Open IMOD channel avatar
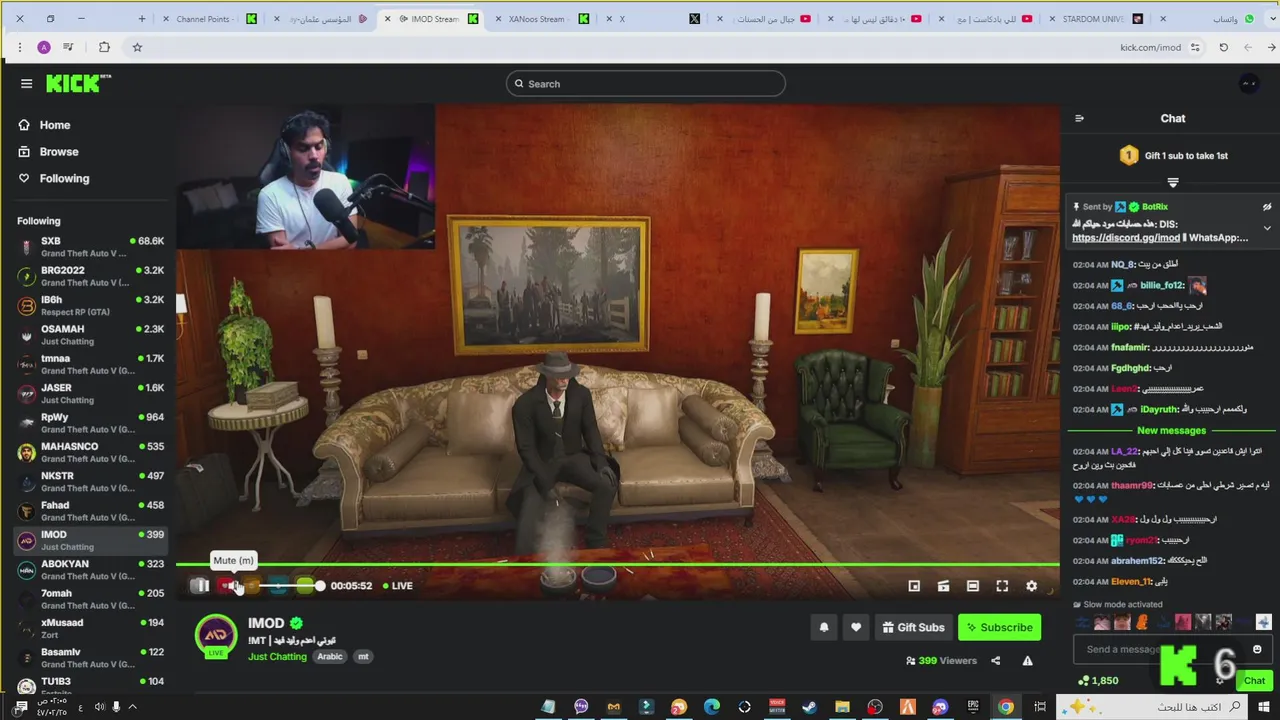1280x720 pixels. click(x=216, y=635)
